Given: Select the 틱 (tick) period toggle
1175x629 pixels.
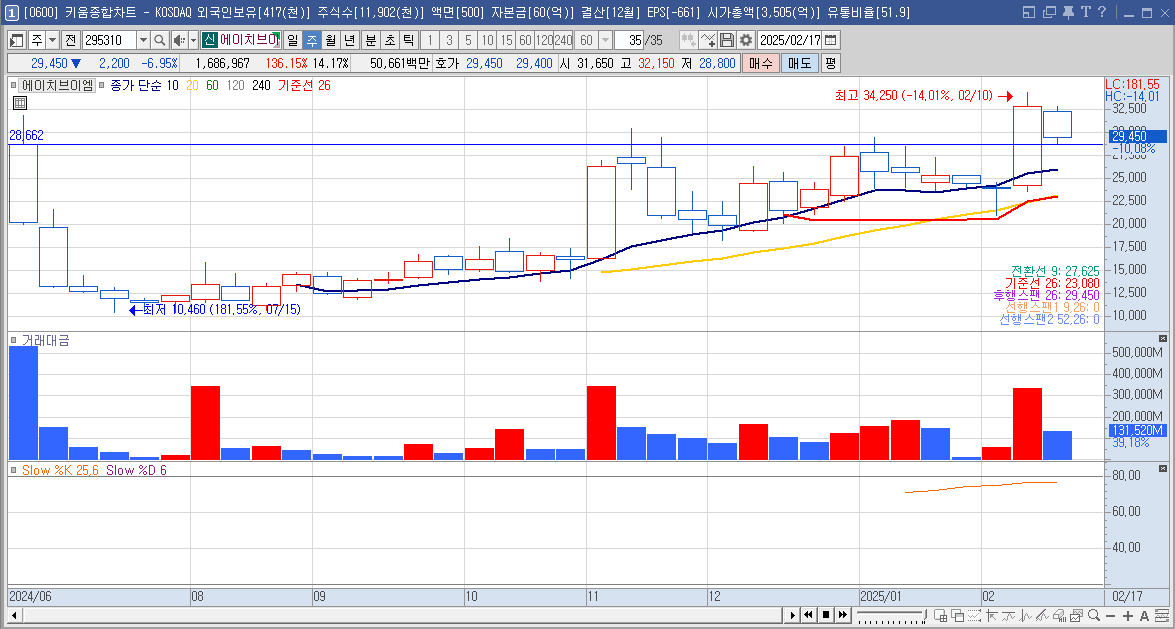Looking at the screenshot, I should pyautogui.click(x=408, y=40).
